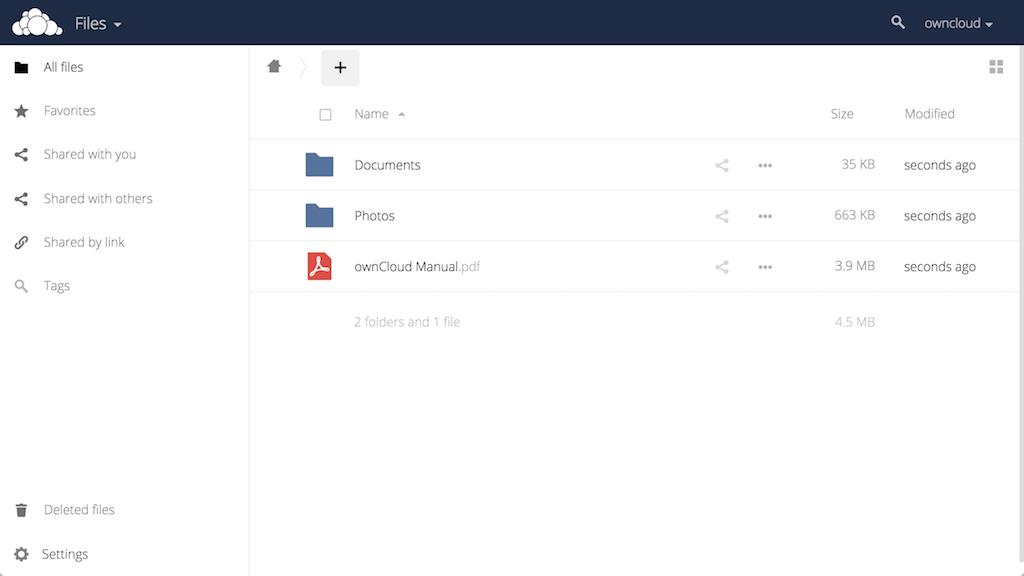Click the ownCloud cloud logo
The width and height of the screenshot is (1024, 576).
[36, 21]
